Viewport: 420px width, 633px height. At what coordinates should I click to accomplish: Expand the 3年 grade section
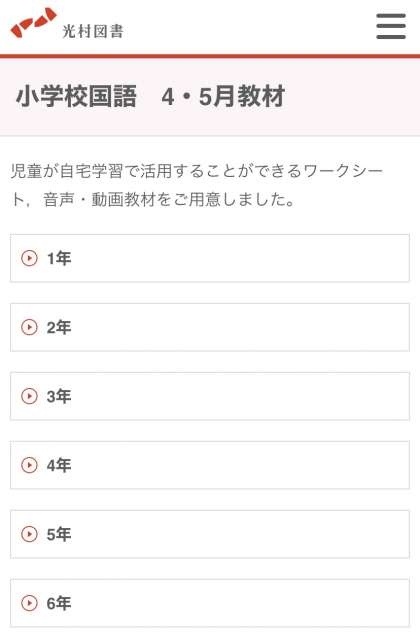[x=210, y=396]
